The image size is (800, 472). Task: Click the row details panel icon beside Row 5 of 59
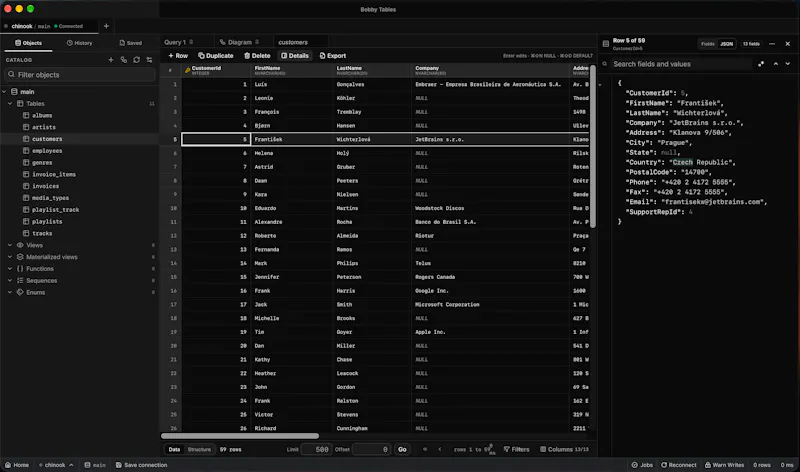[606, 44]
